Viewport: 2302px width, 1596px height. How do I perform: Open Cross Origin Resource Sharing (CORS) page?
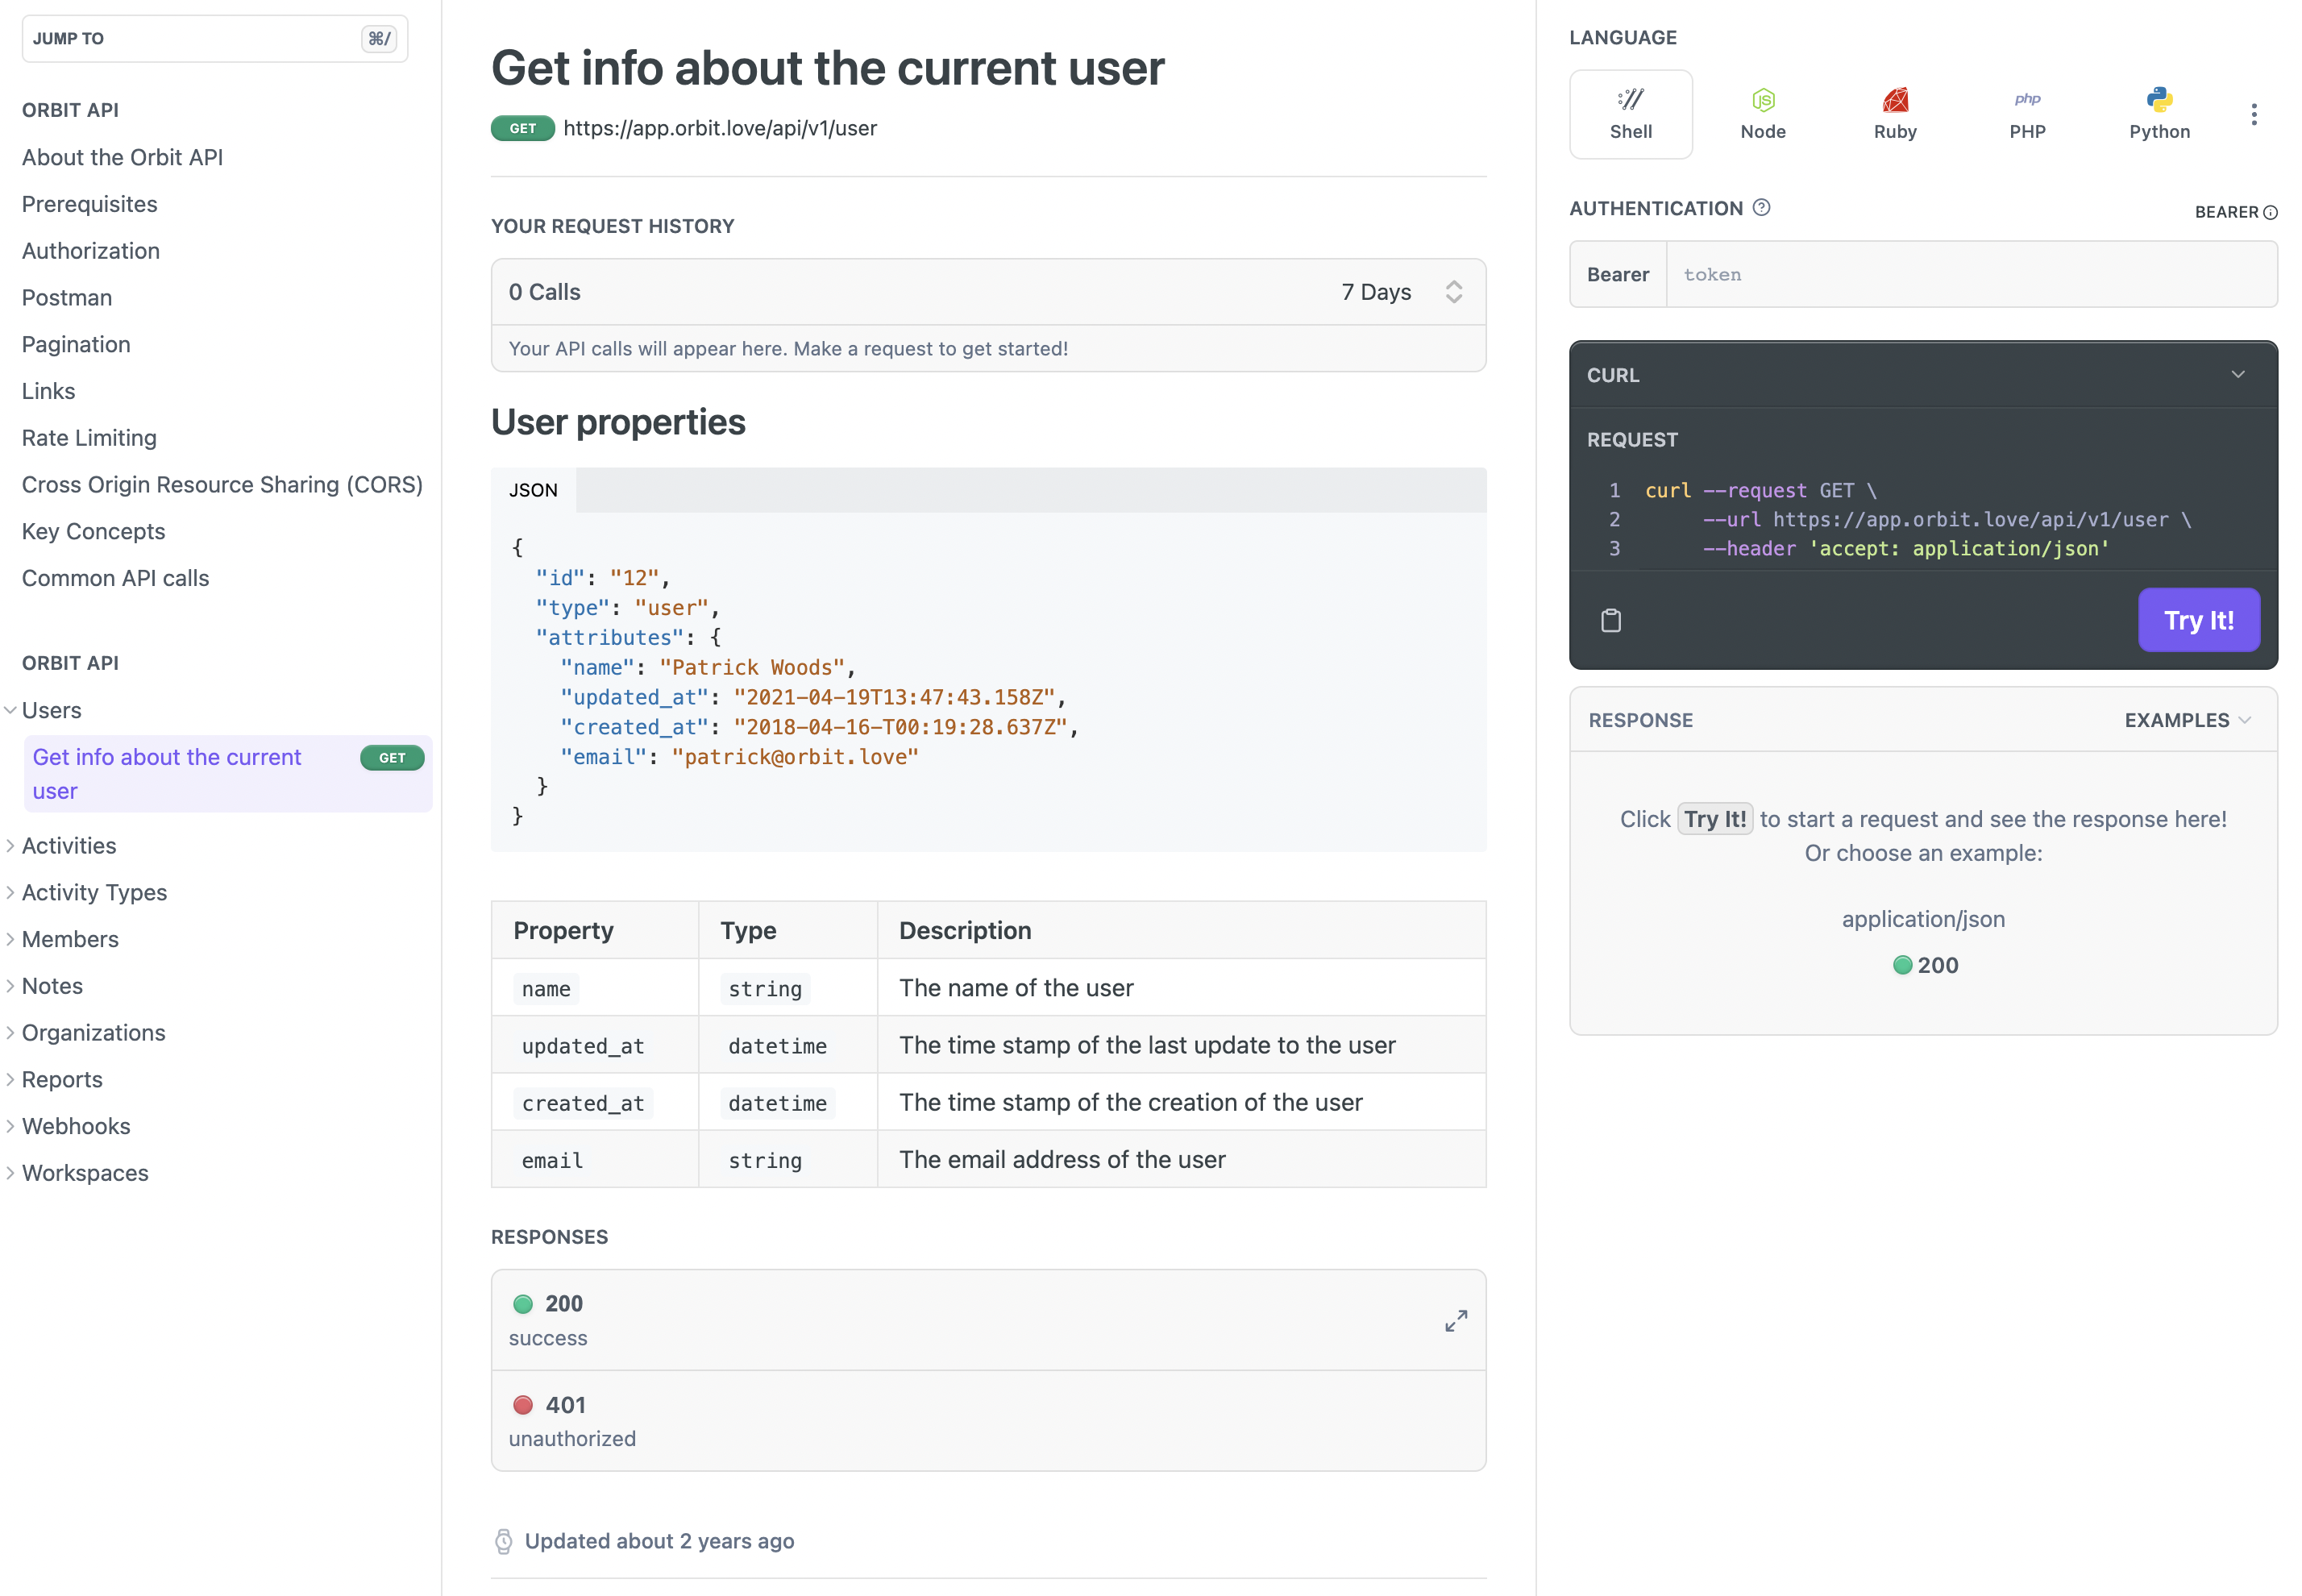click(x=222, y=484)
